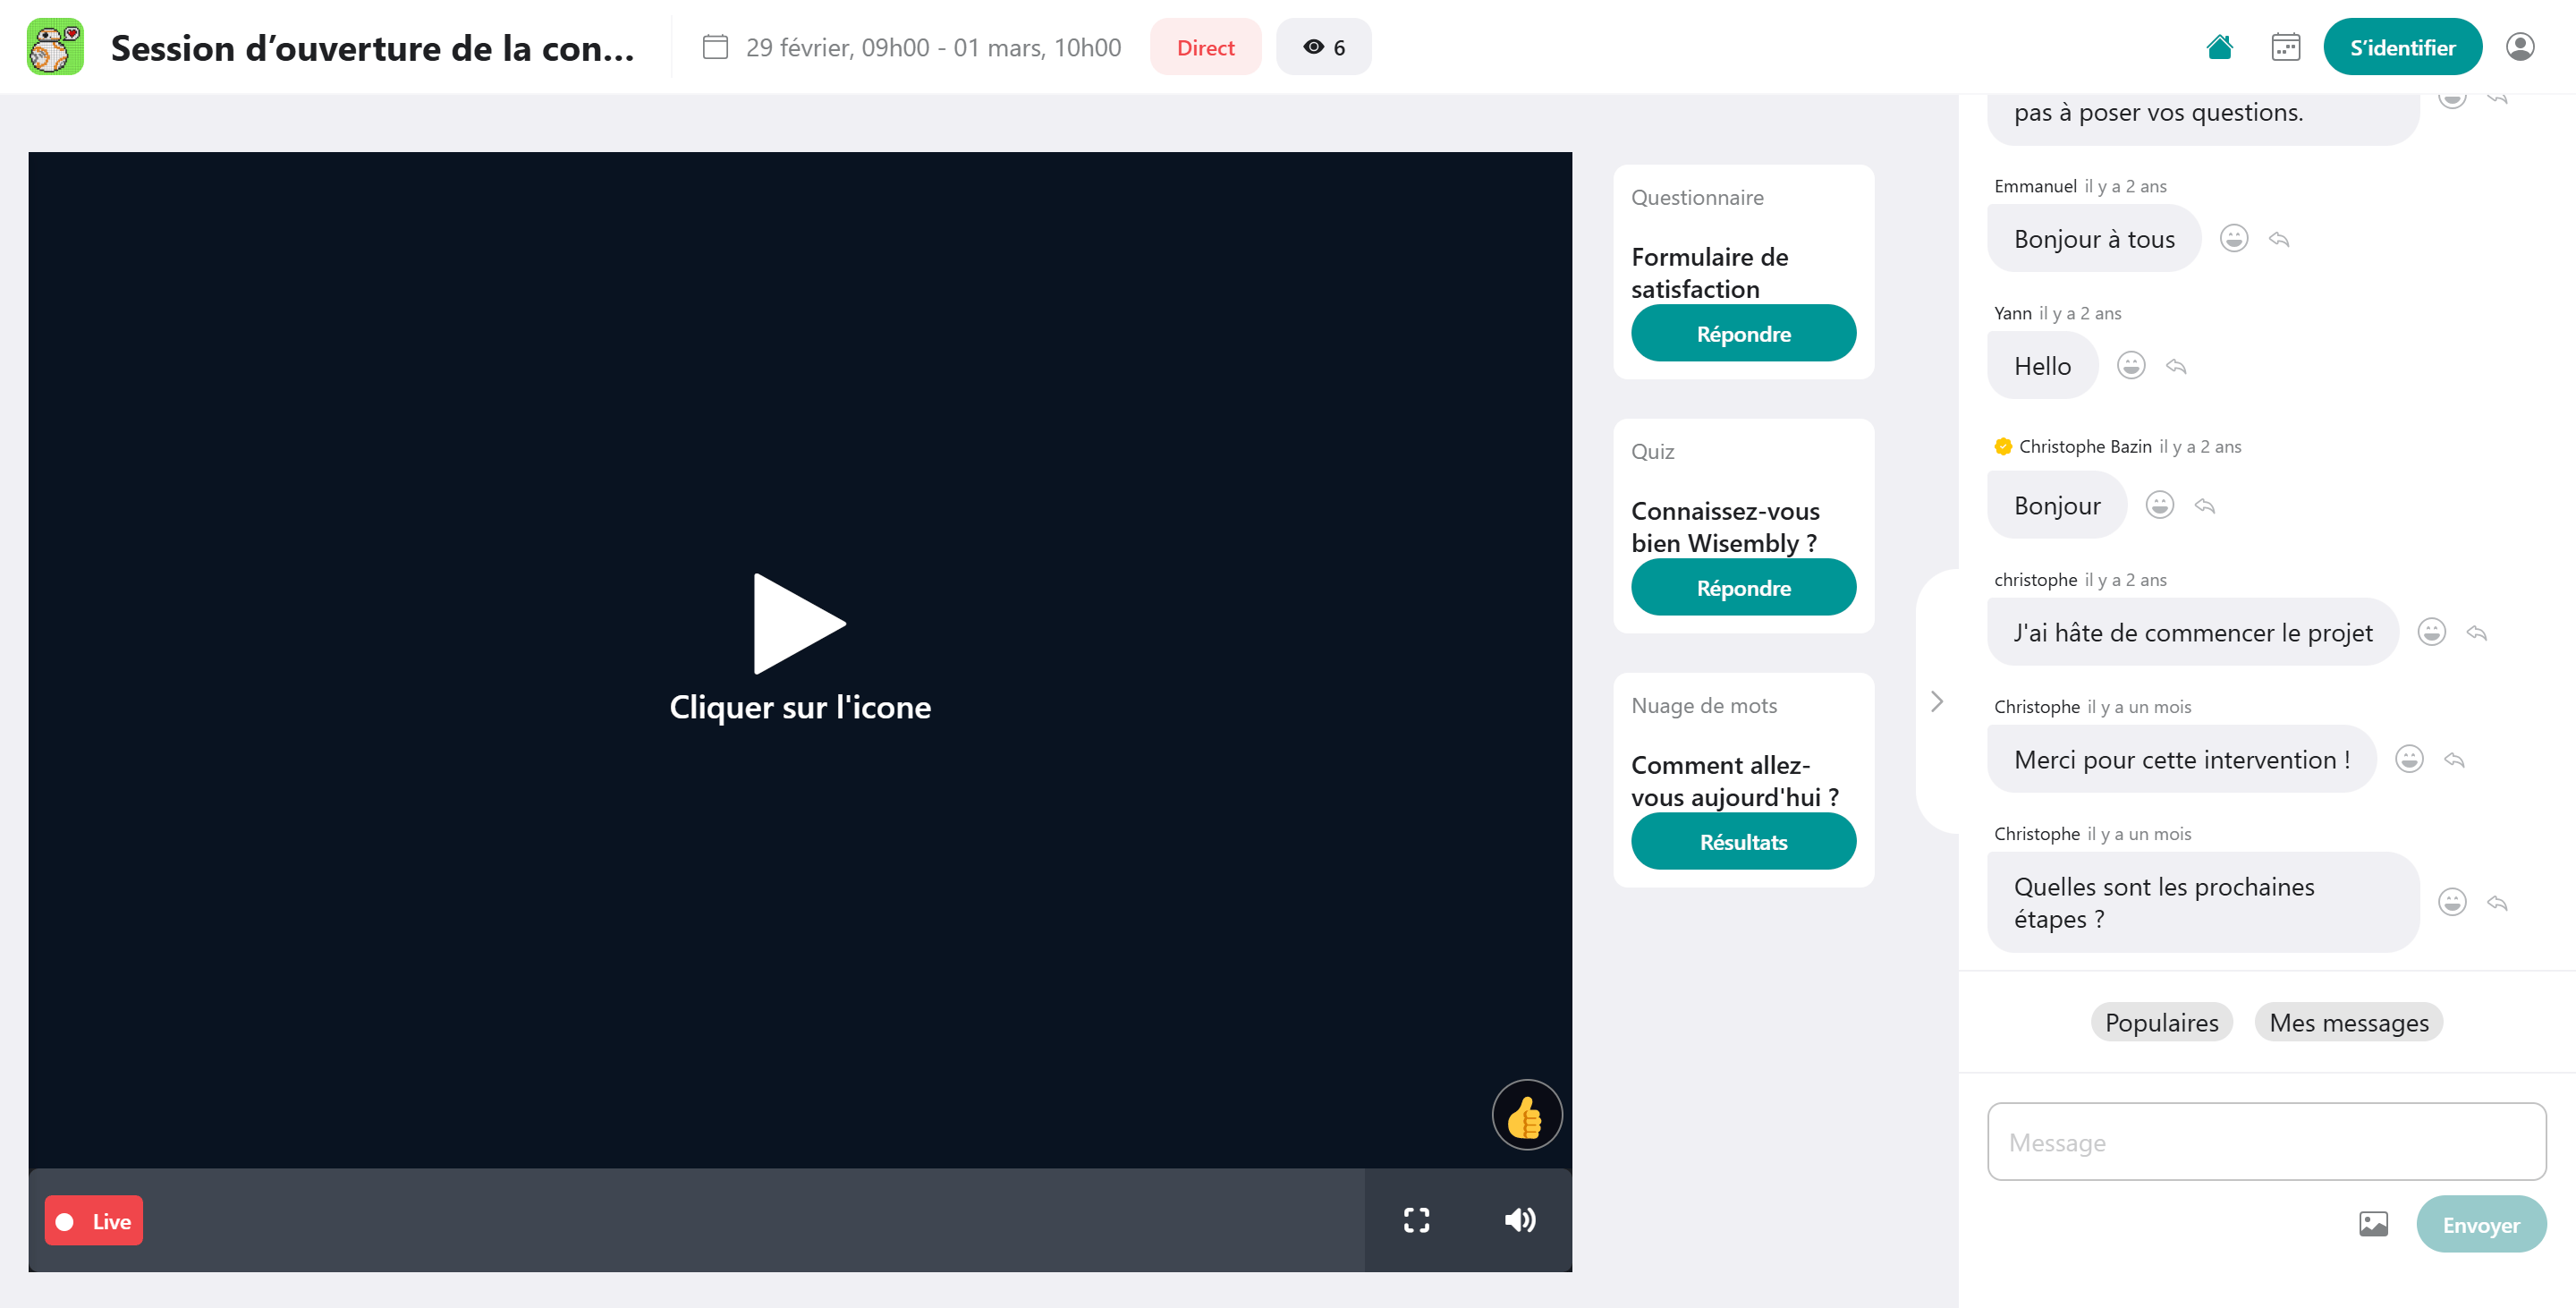Mute the video sound

[x=1520, y=1220]
